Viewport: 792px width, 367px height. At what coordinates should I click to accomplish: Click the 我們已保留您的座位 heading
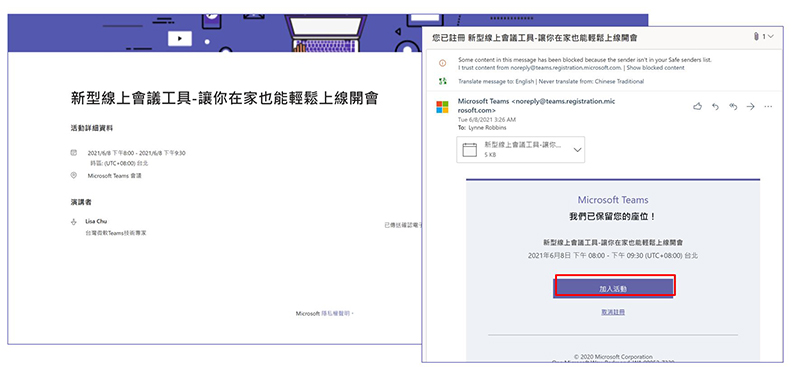(613, 217)
